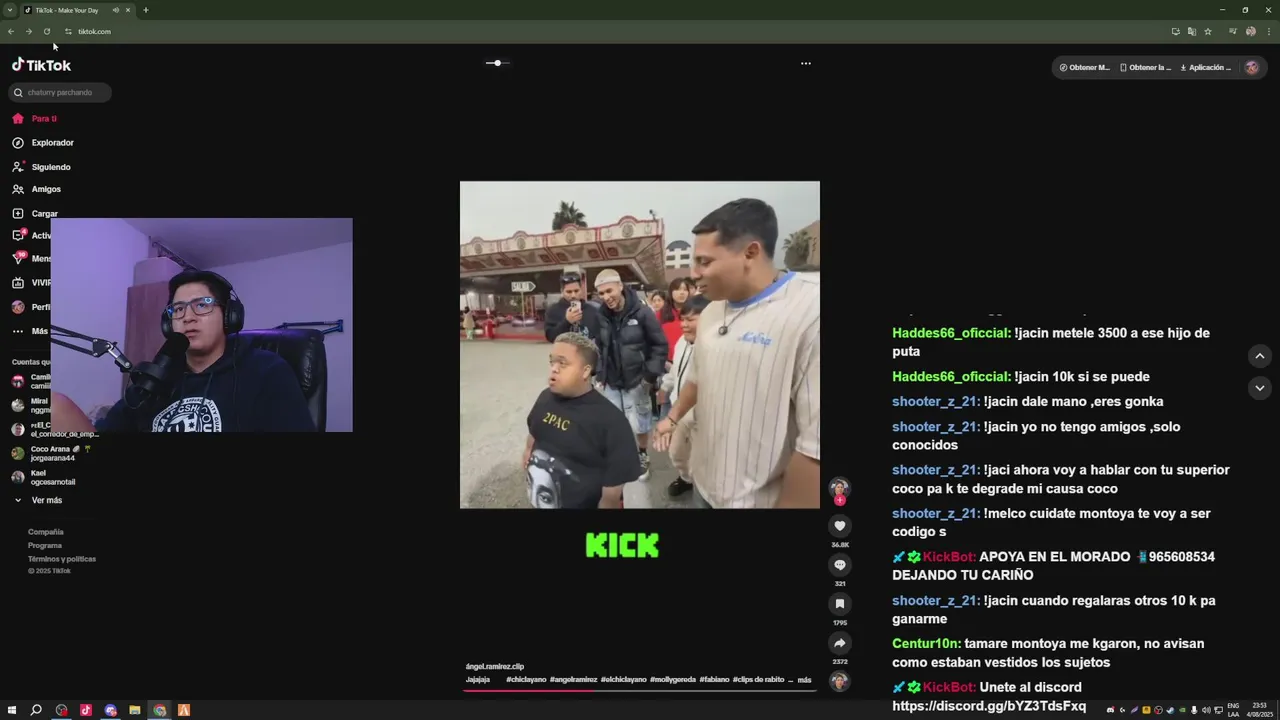Click the translate page icon
Viewport: 1280px width, 720px height.
pyautogui.click(x=1192, y=31)
